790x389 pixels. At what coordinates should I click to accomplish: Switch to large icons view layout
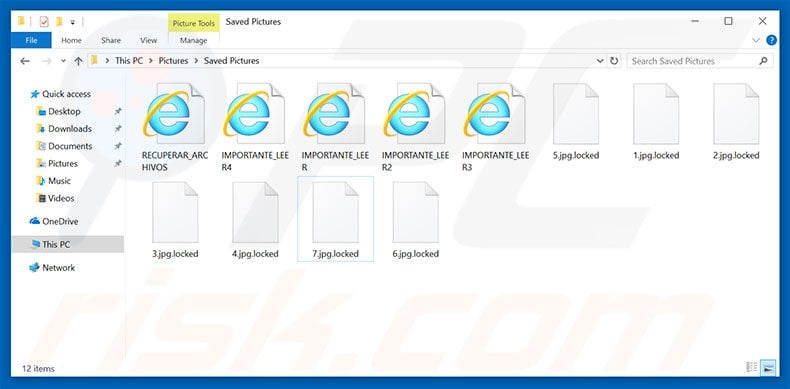(x=768, y=367)
